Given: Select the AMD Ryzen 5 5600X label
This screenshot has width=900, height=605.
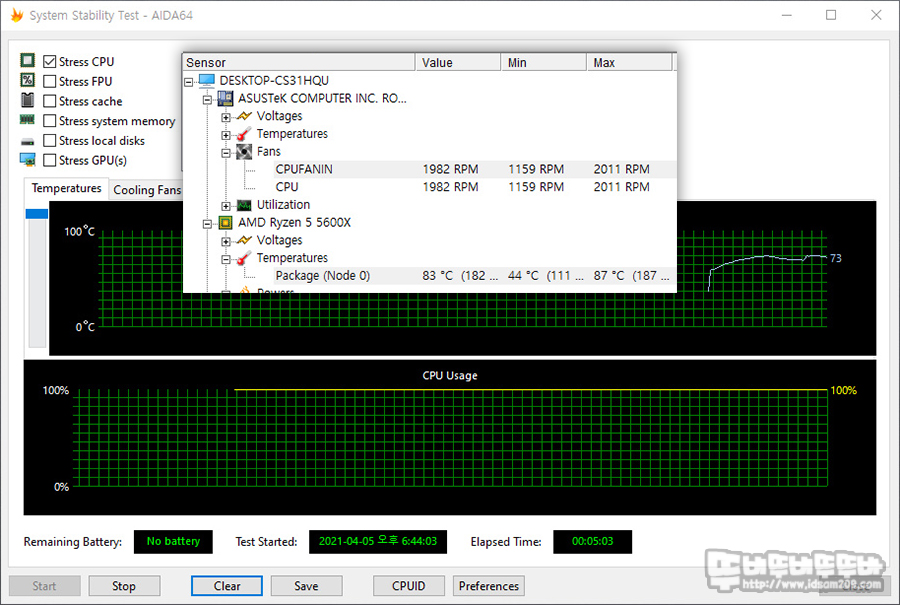Looking at the screenshot, I should click(x=294, y=223).
